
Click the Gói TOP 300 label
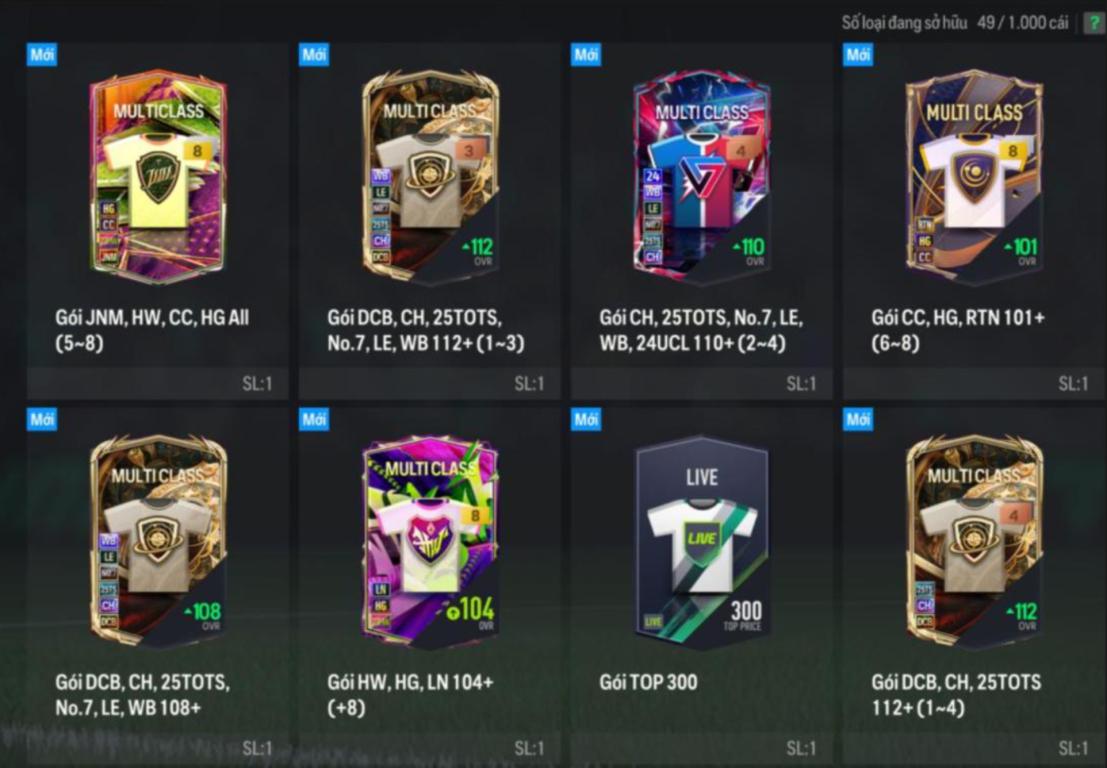648,683
